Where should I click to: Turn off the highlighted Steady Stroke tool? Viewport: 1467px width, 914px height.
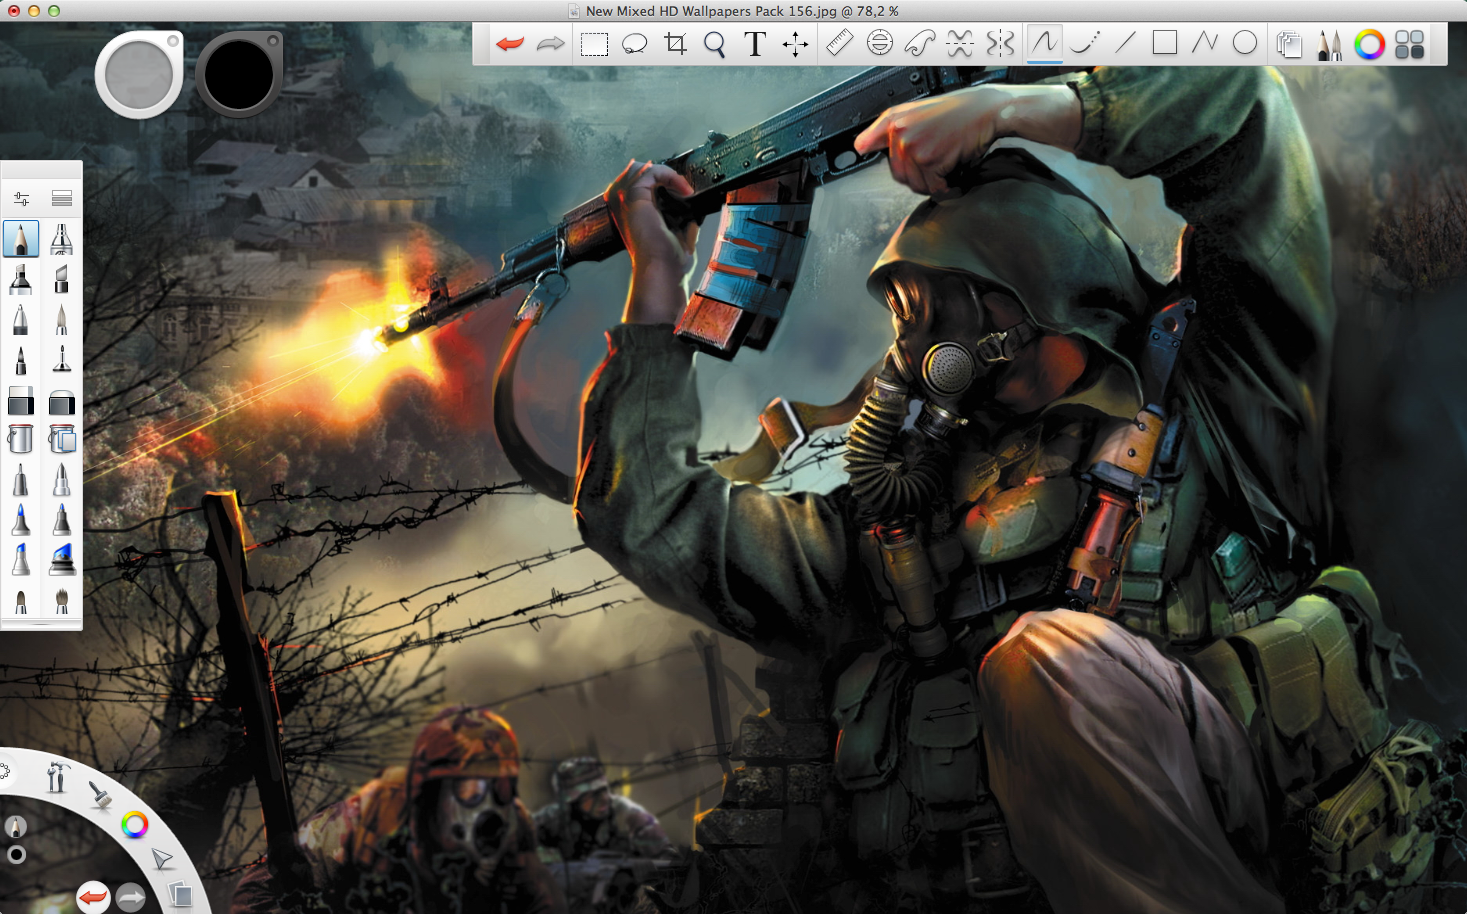click(x=1045, y=43)
